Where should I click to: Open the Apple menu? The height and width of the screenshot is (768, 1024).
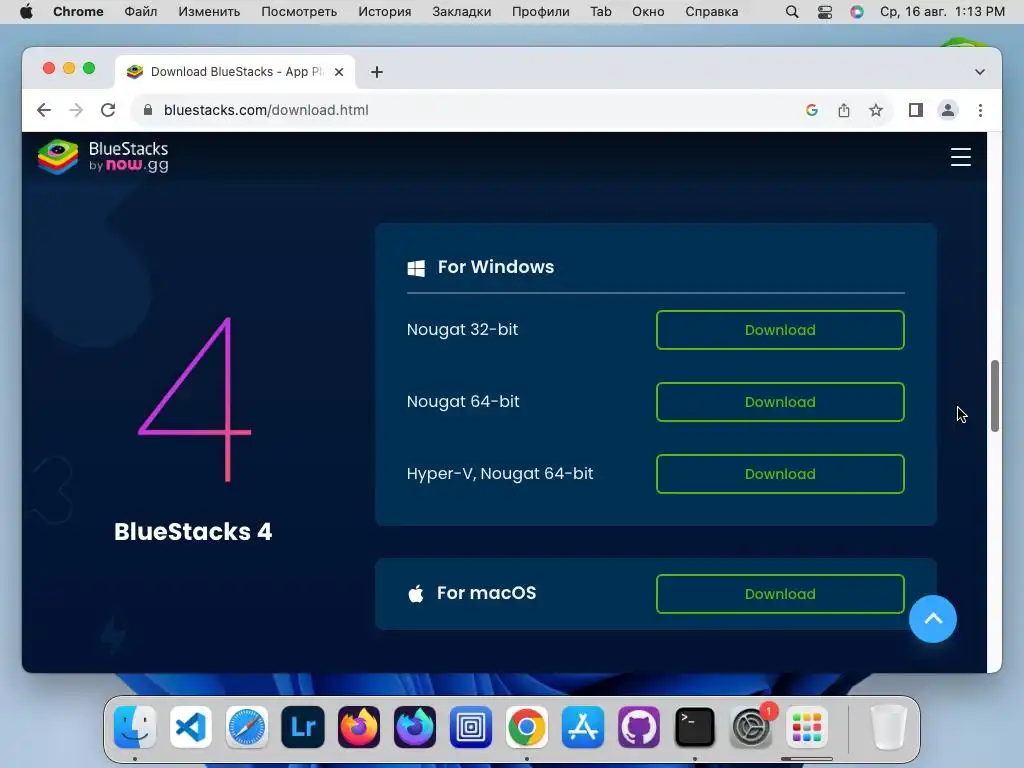coord(26,12)
